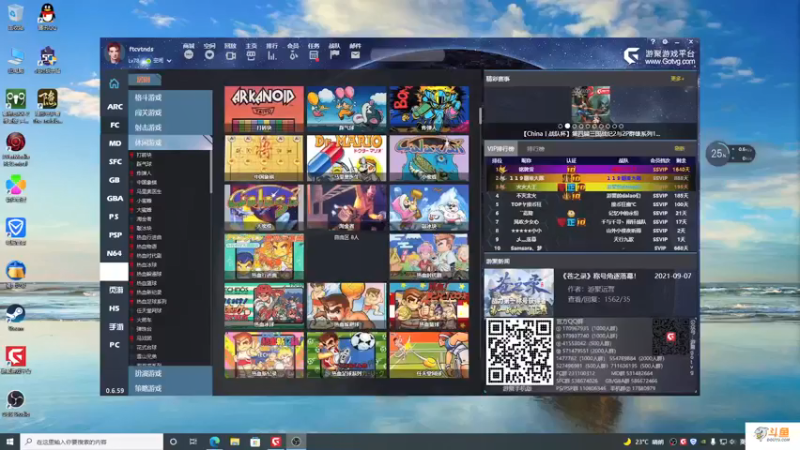Click the game grid scrollbar
This screenshot has height=450, width=800.
tap(480, 116)
